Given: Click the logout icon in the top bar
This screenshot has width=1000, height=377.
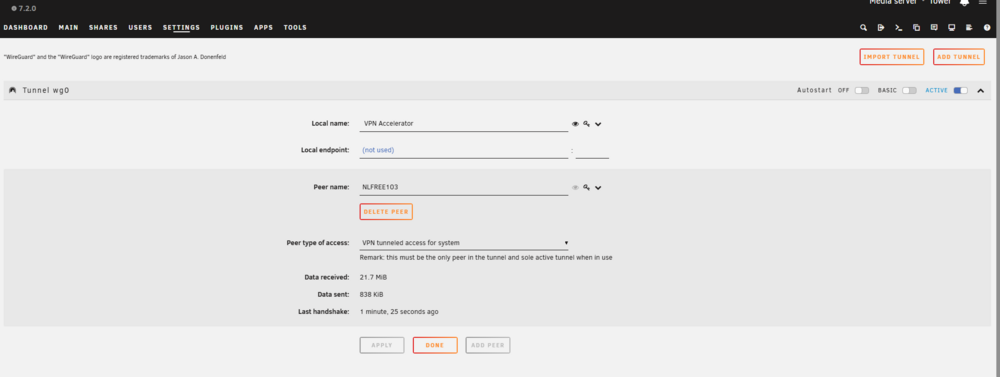Looking at the screenshot, I should tap(881, 27).
